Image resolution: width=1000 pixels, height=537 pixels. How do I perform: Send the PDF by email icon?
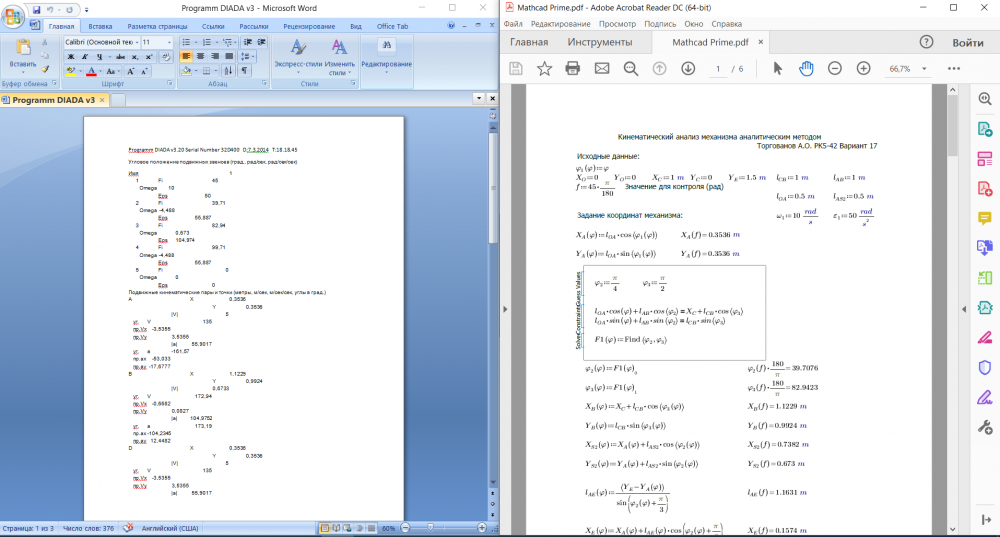[601, 69]
